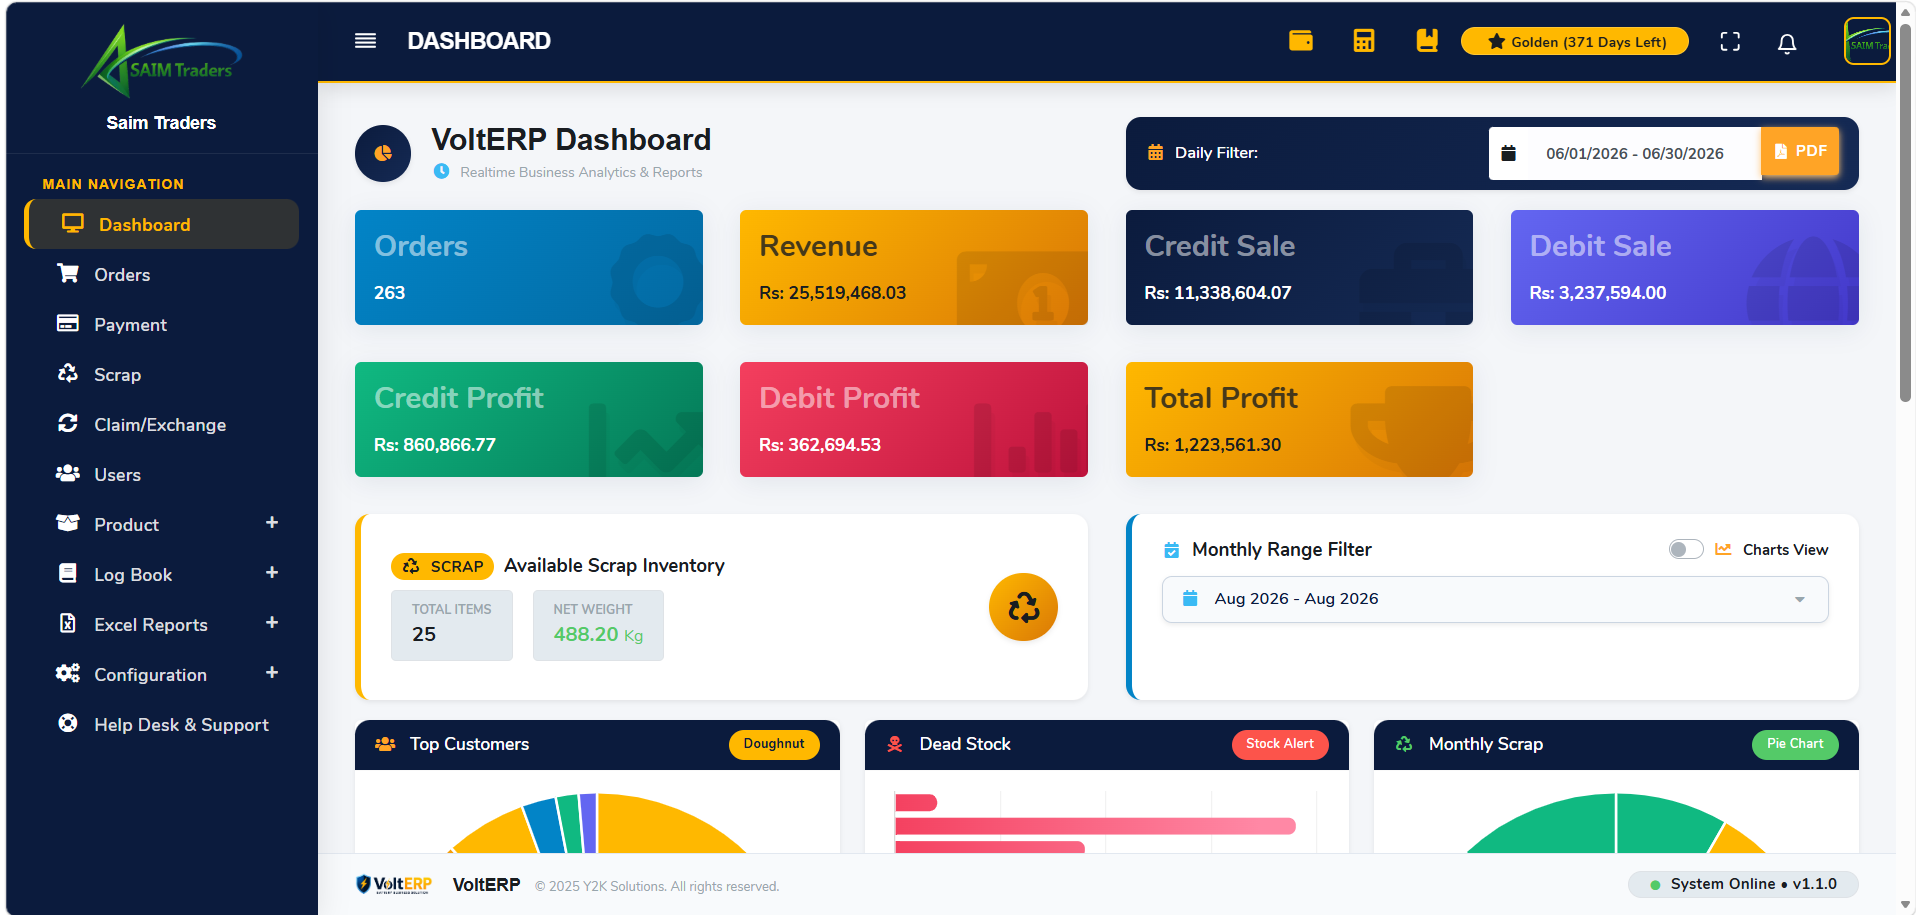Open the wallet icon in top bar
The image size is (1920, 915).
click(1301, 41)
